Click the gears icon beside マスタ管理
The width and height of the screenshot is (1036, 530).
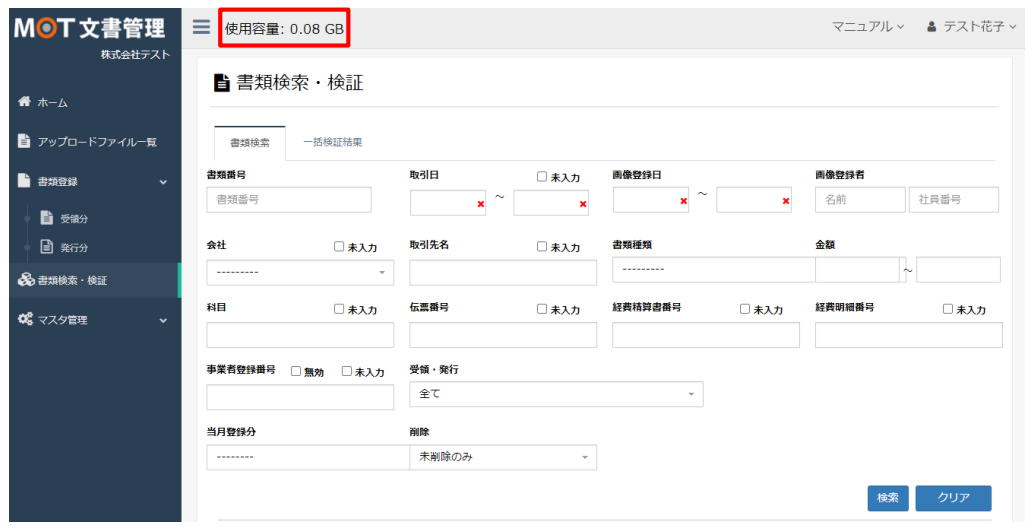(25, 319)
